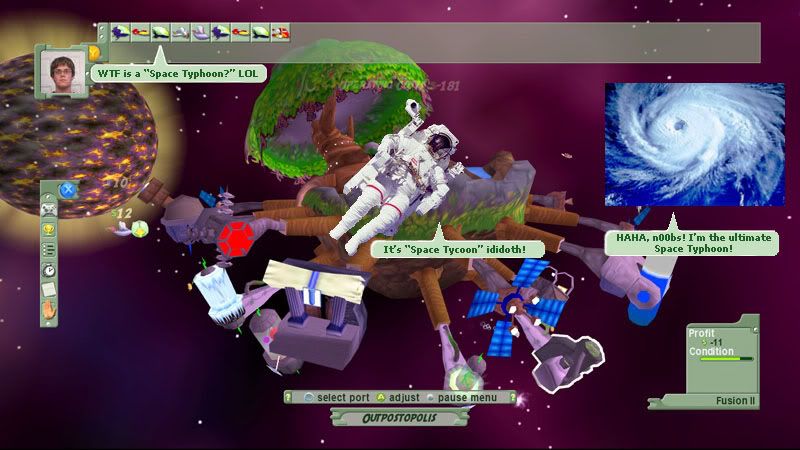Select the white-outlined highlighted module
The width and height of the screenshot is (800, 450).
click(566, 362)
